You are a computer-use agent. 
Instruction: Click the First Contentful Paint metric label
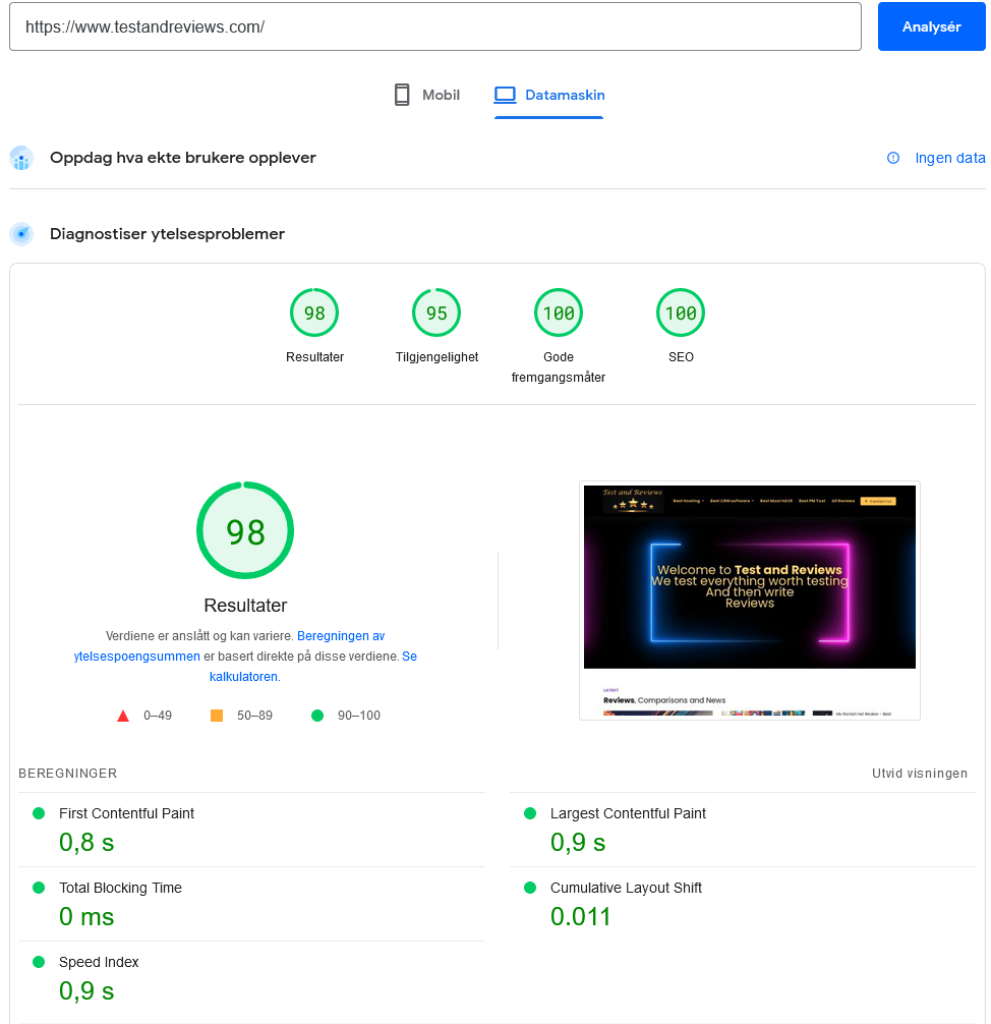pos(126,814)
